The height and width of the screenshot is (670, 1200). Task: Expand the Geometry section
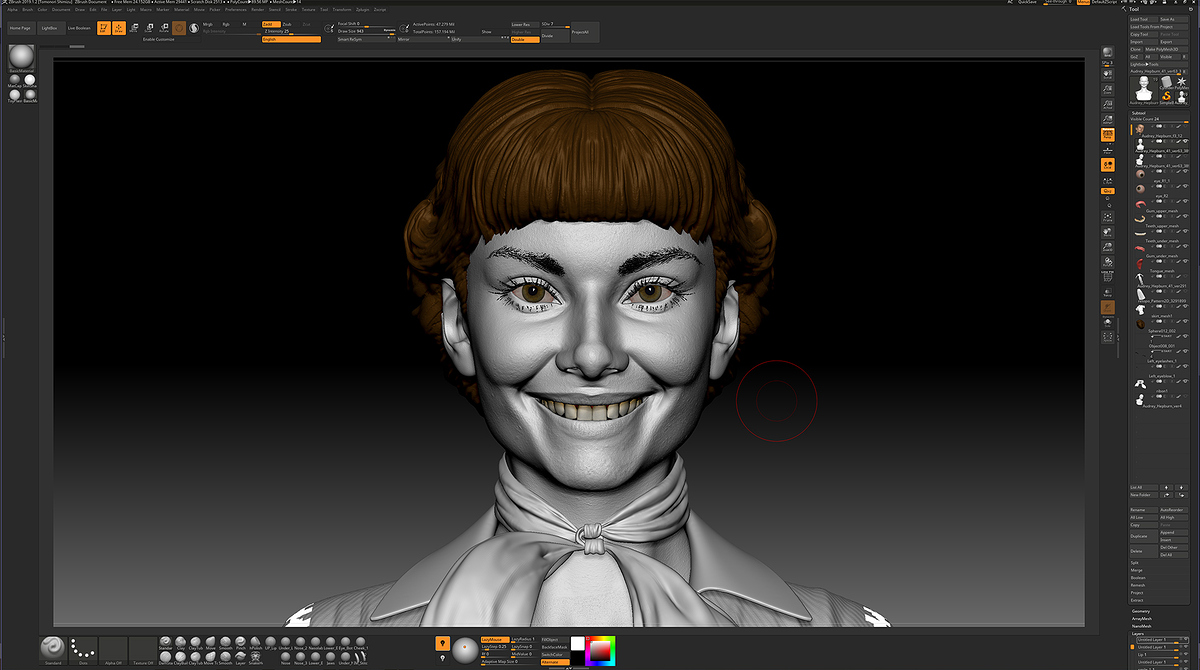1141,611
